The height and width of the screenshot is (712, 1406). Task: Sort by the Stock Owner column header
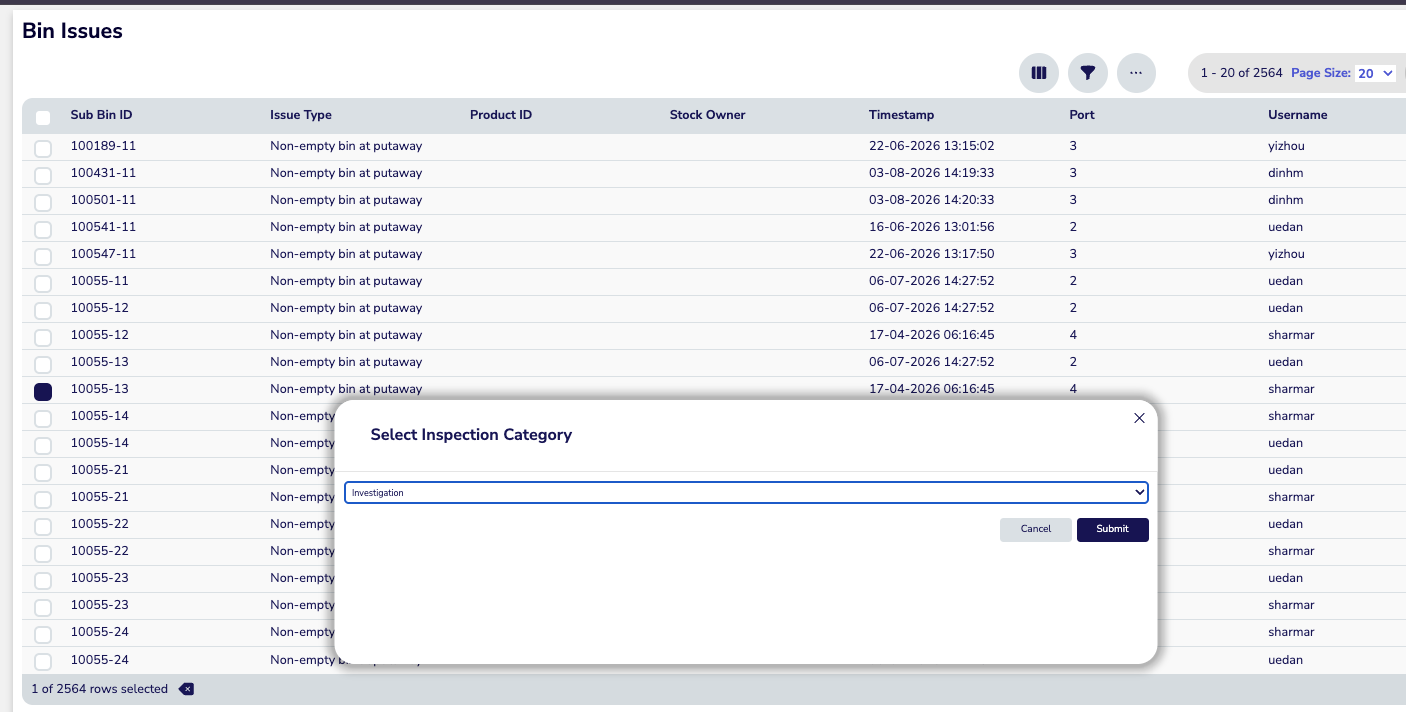pyautogui.click(x=708, y=115)
